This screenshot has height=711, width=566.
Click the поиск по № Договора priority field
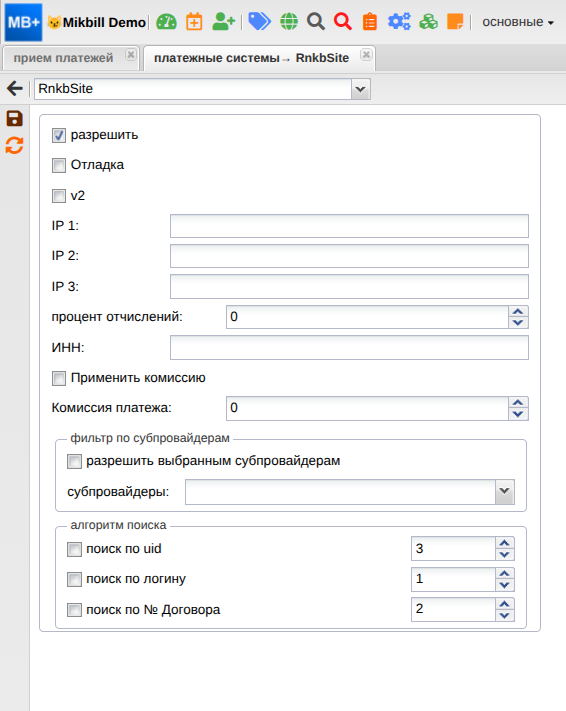click(453, 609)
